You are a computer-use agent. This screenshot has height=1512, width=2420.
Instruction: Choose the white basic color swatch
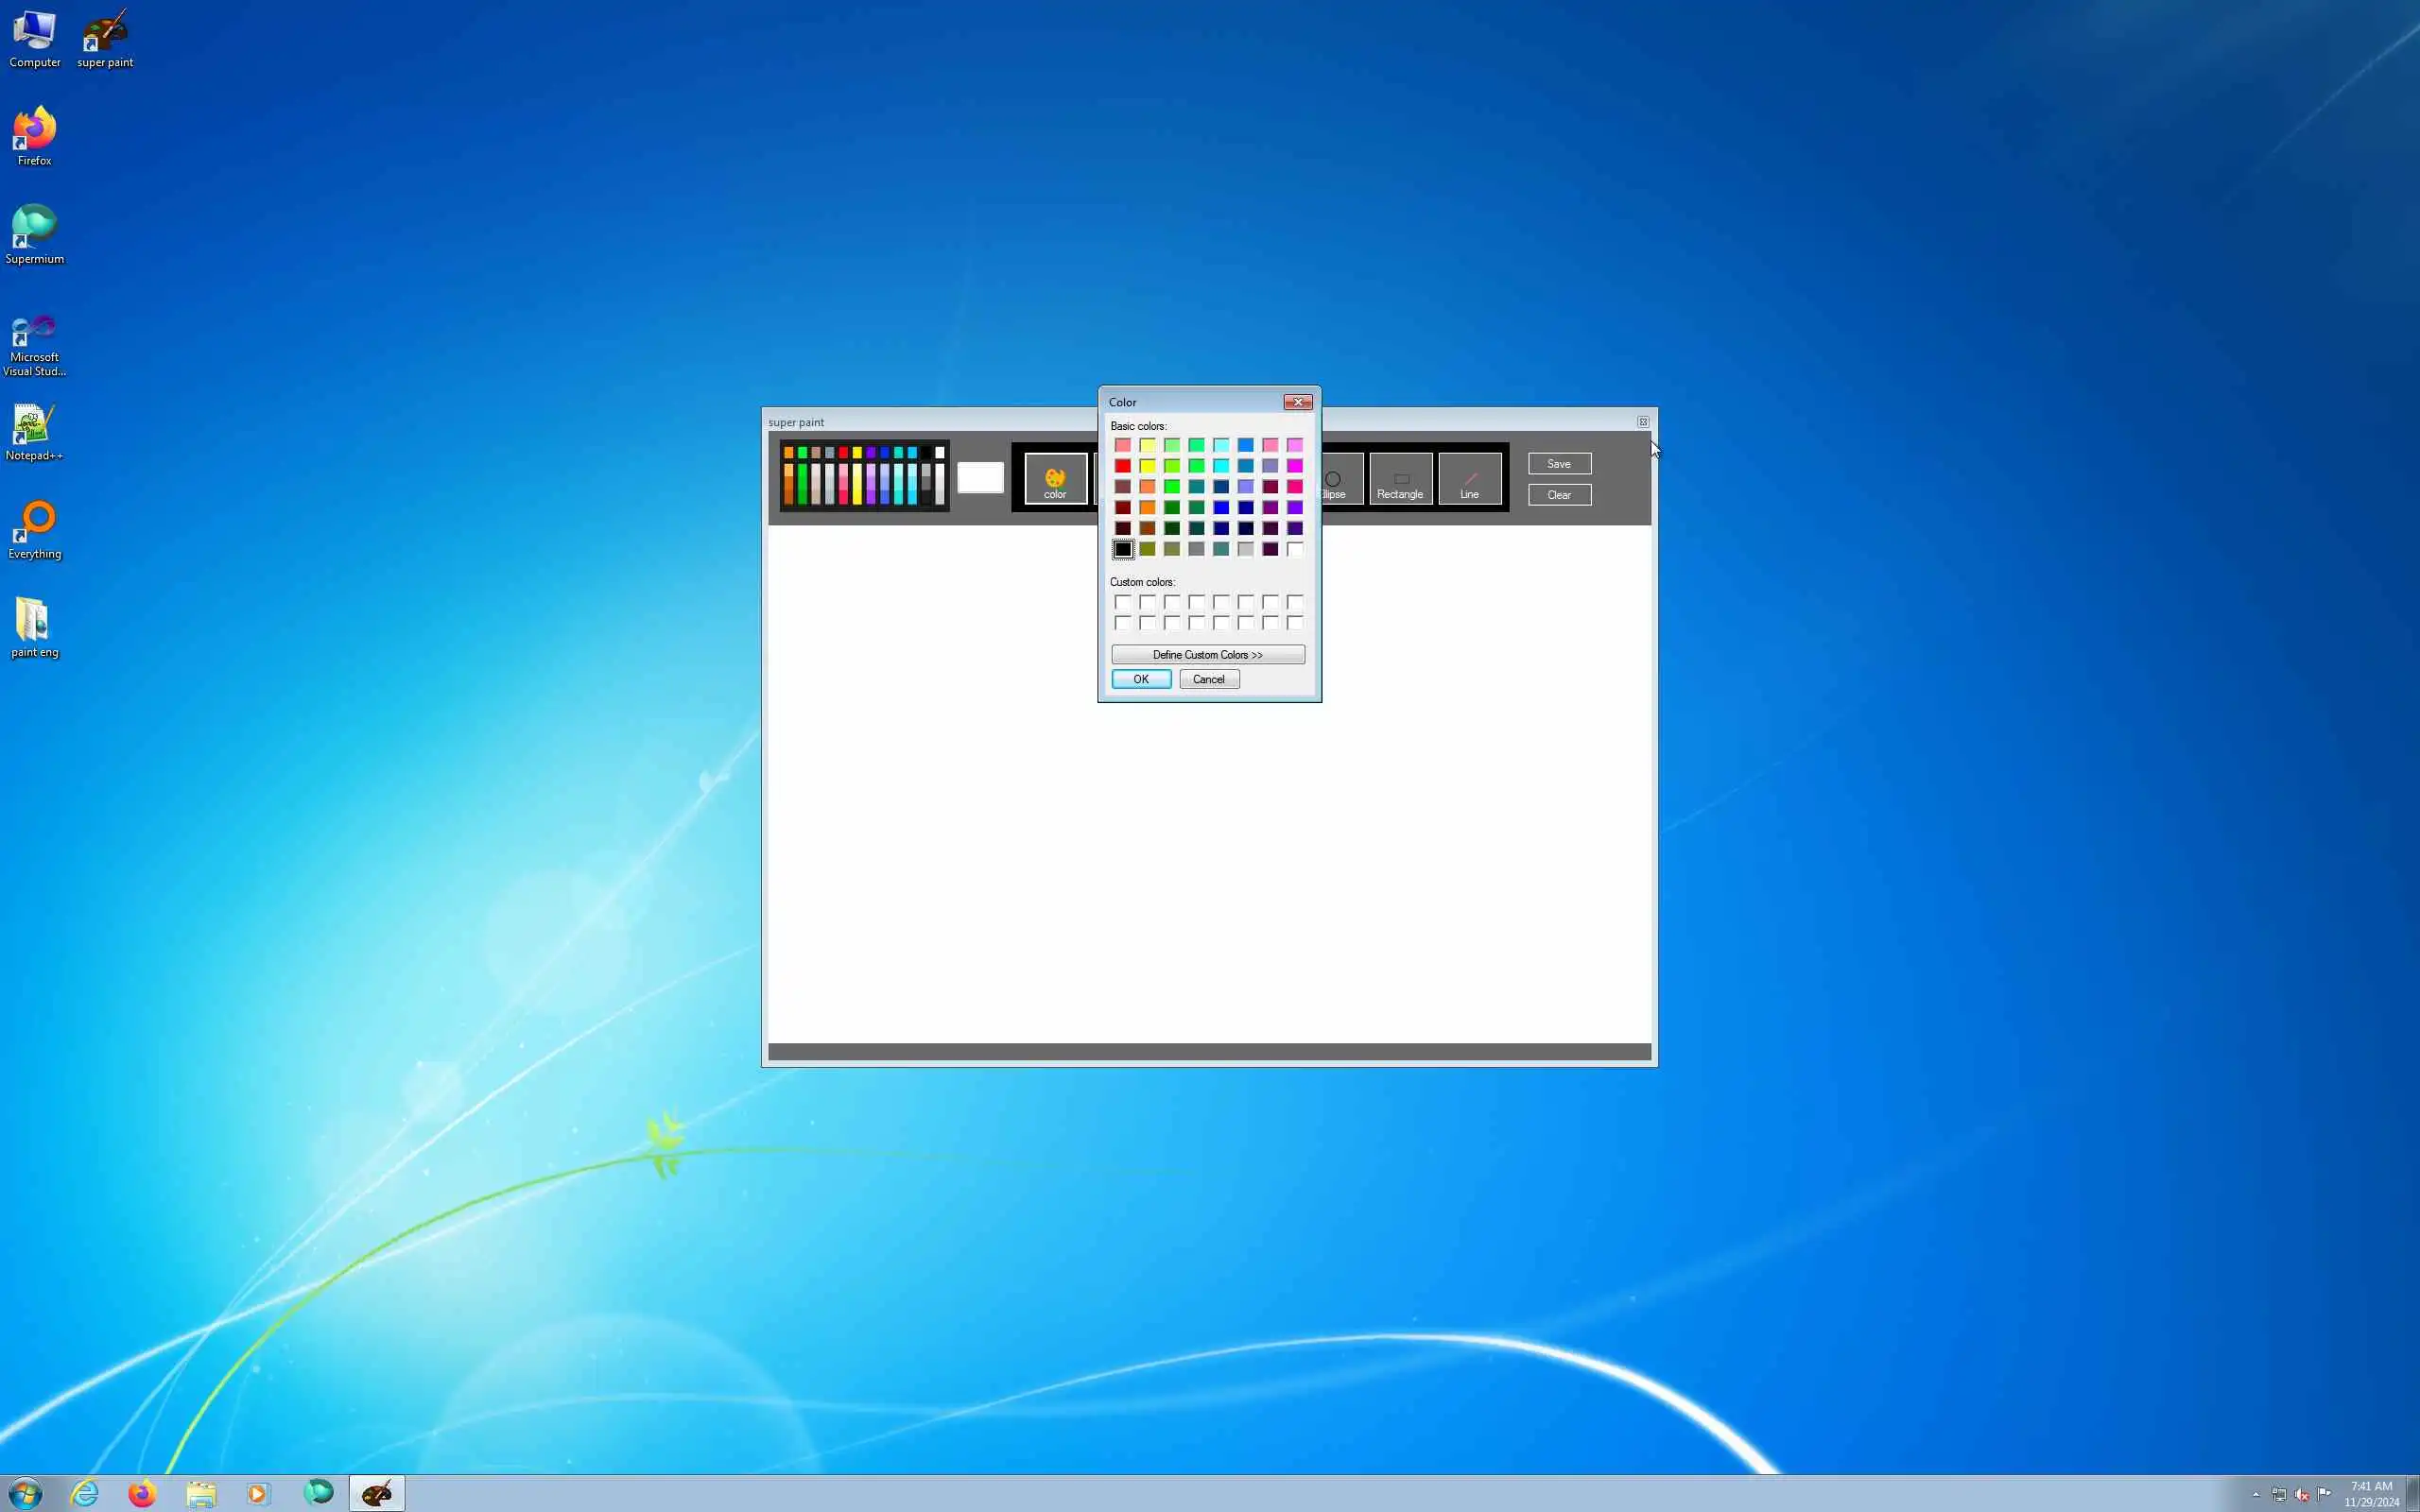(x=1295, y=549)
